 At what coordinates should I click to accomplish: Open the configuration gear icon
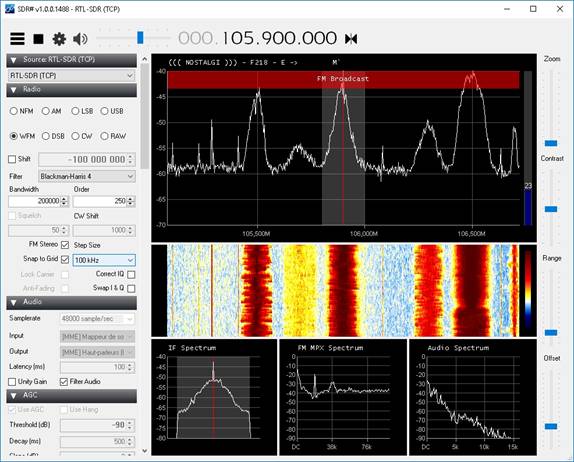click(59, 39)
